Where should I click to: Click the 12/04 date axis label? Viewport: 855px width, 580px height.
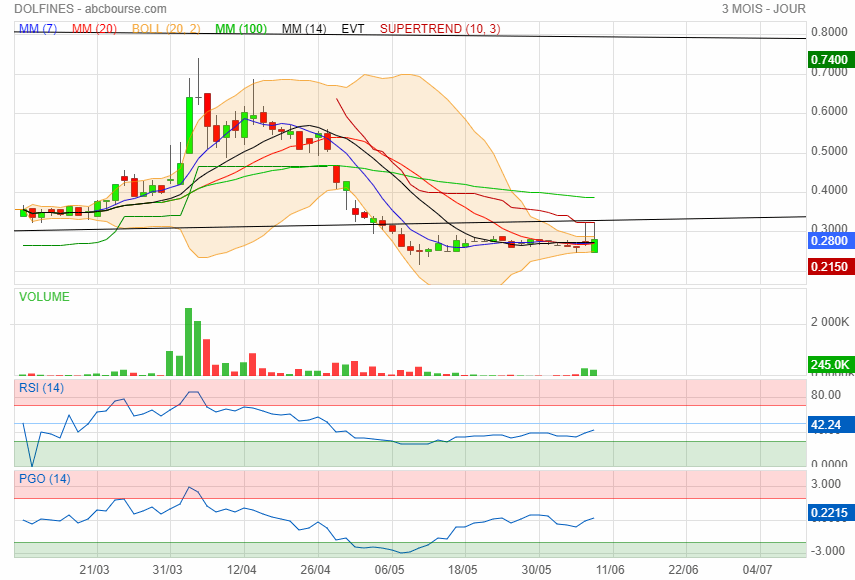point(241,570)
